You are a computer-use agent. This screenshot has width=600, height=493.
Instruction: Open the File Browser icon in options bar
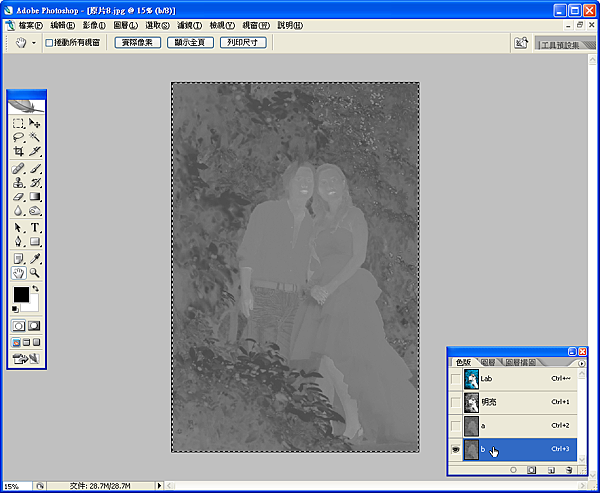tap(521, 42)
